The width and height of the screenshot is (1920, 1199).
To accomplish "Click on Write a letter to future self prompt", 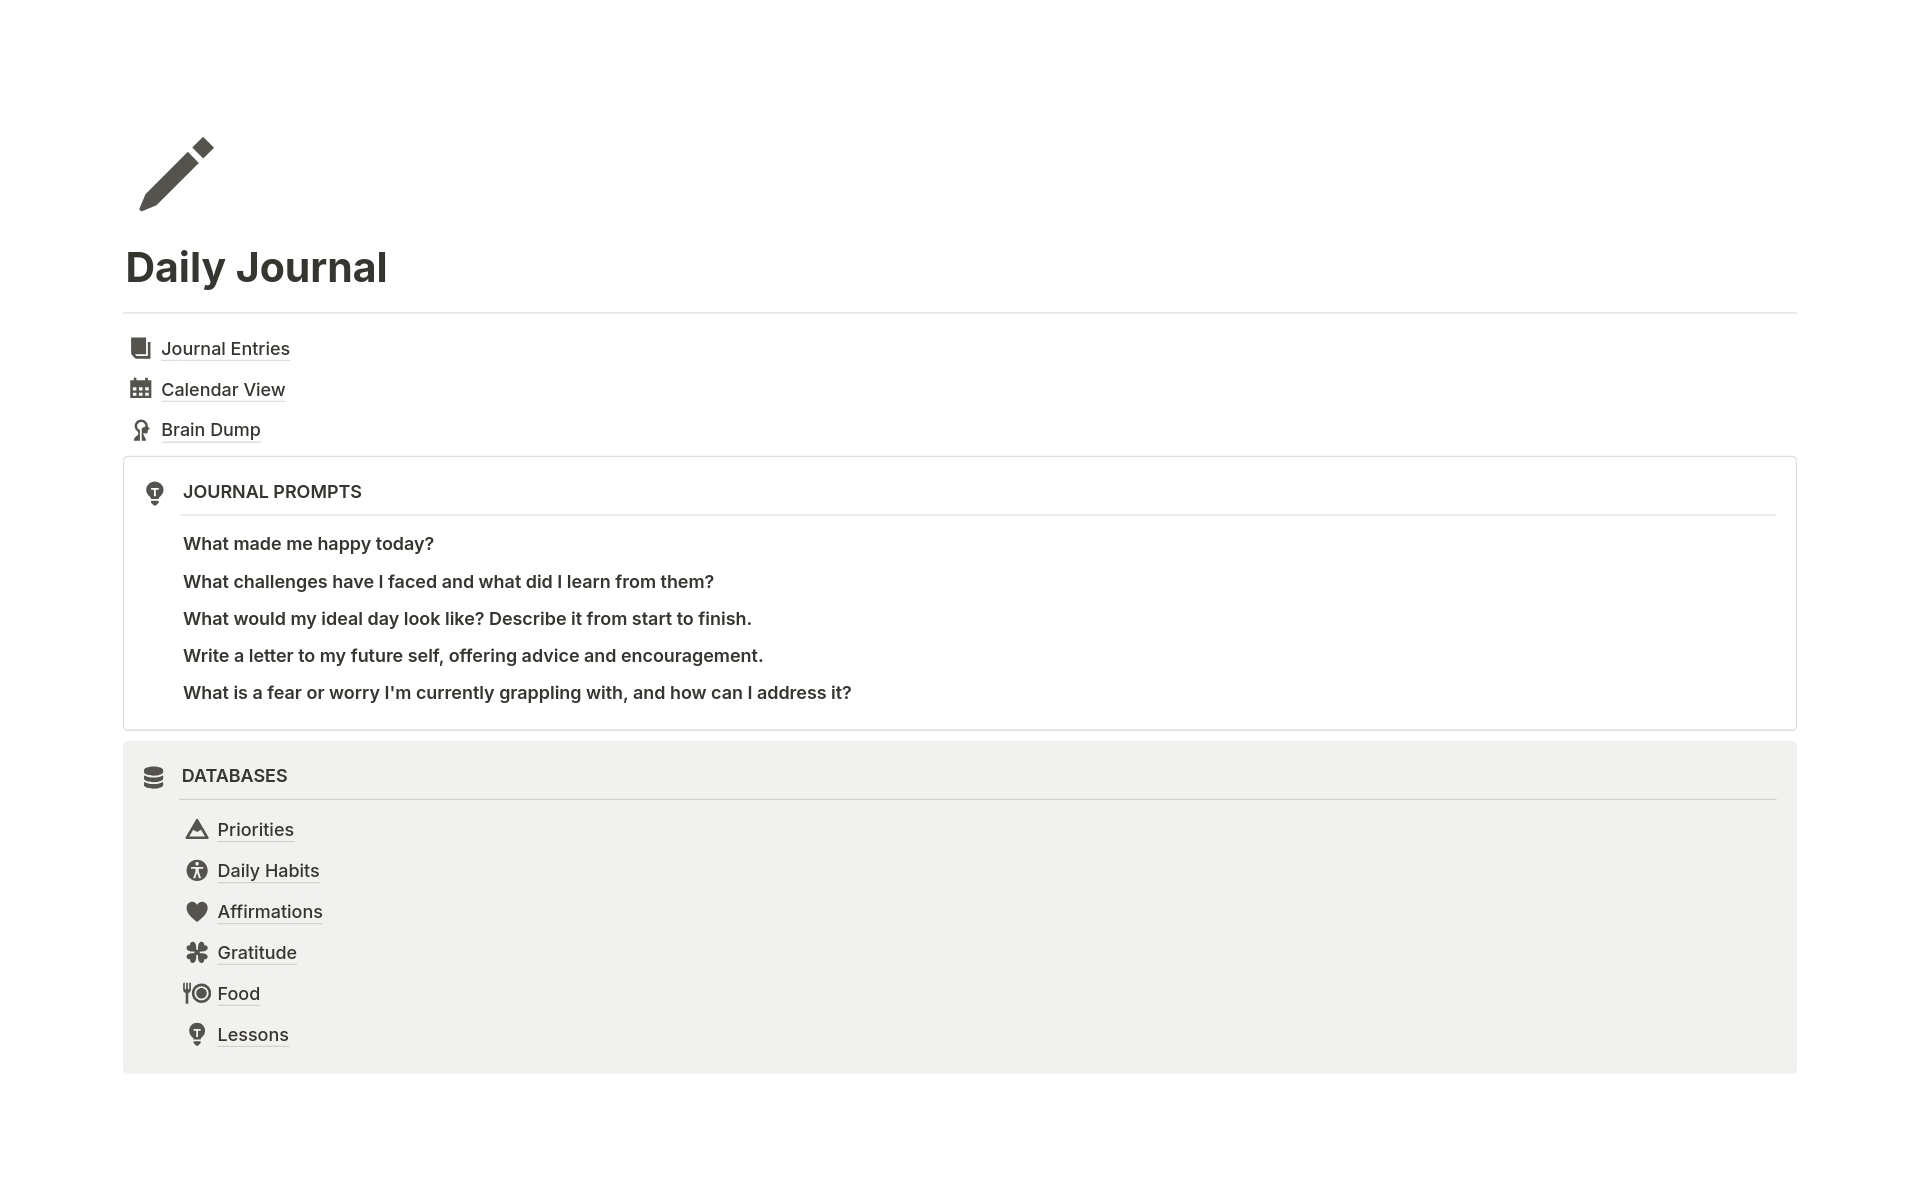I will pos(472,655).
